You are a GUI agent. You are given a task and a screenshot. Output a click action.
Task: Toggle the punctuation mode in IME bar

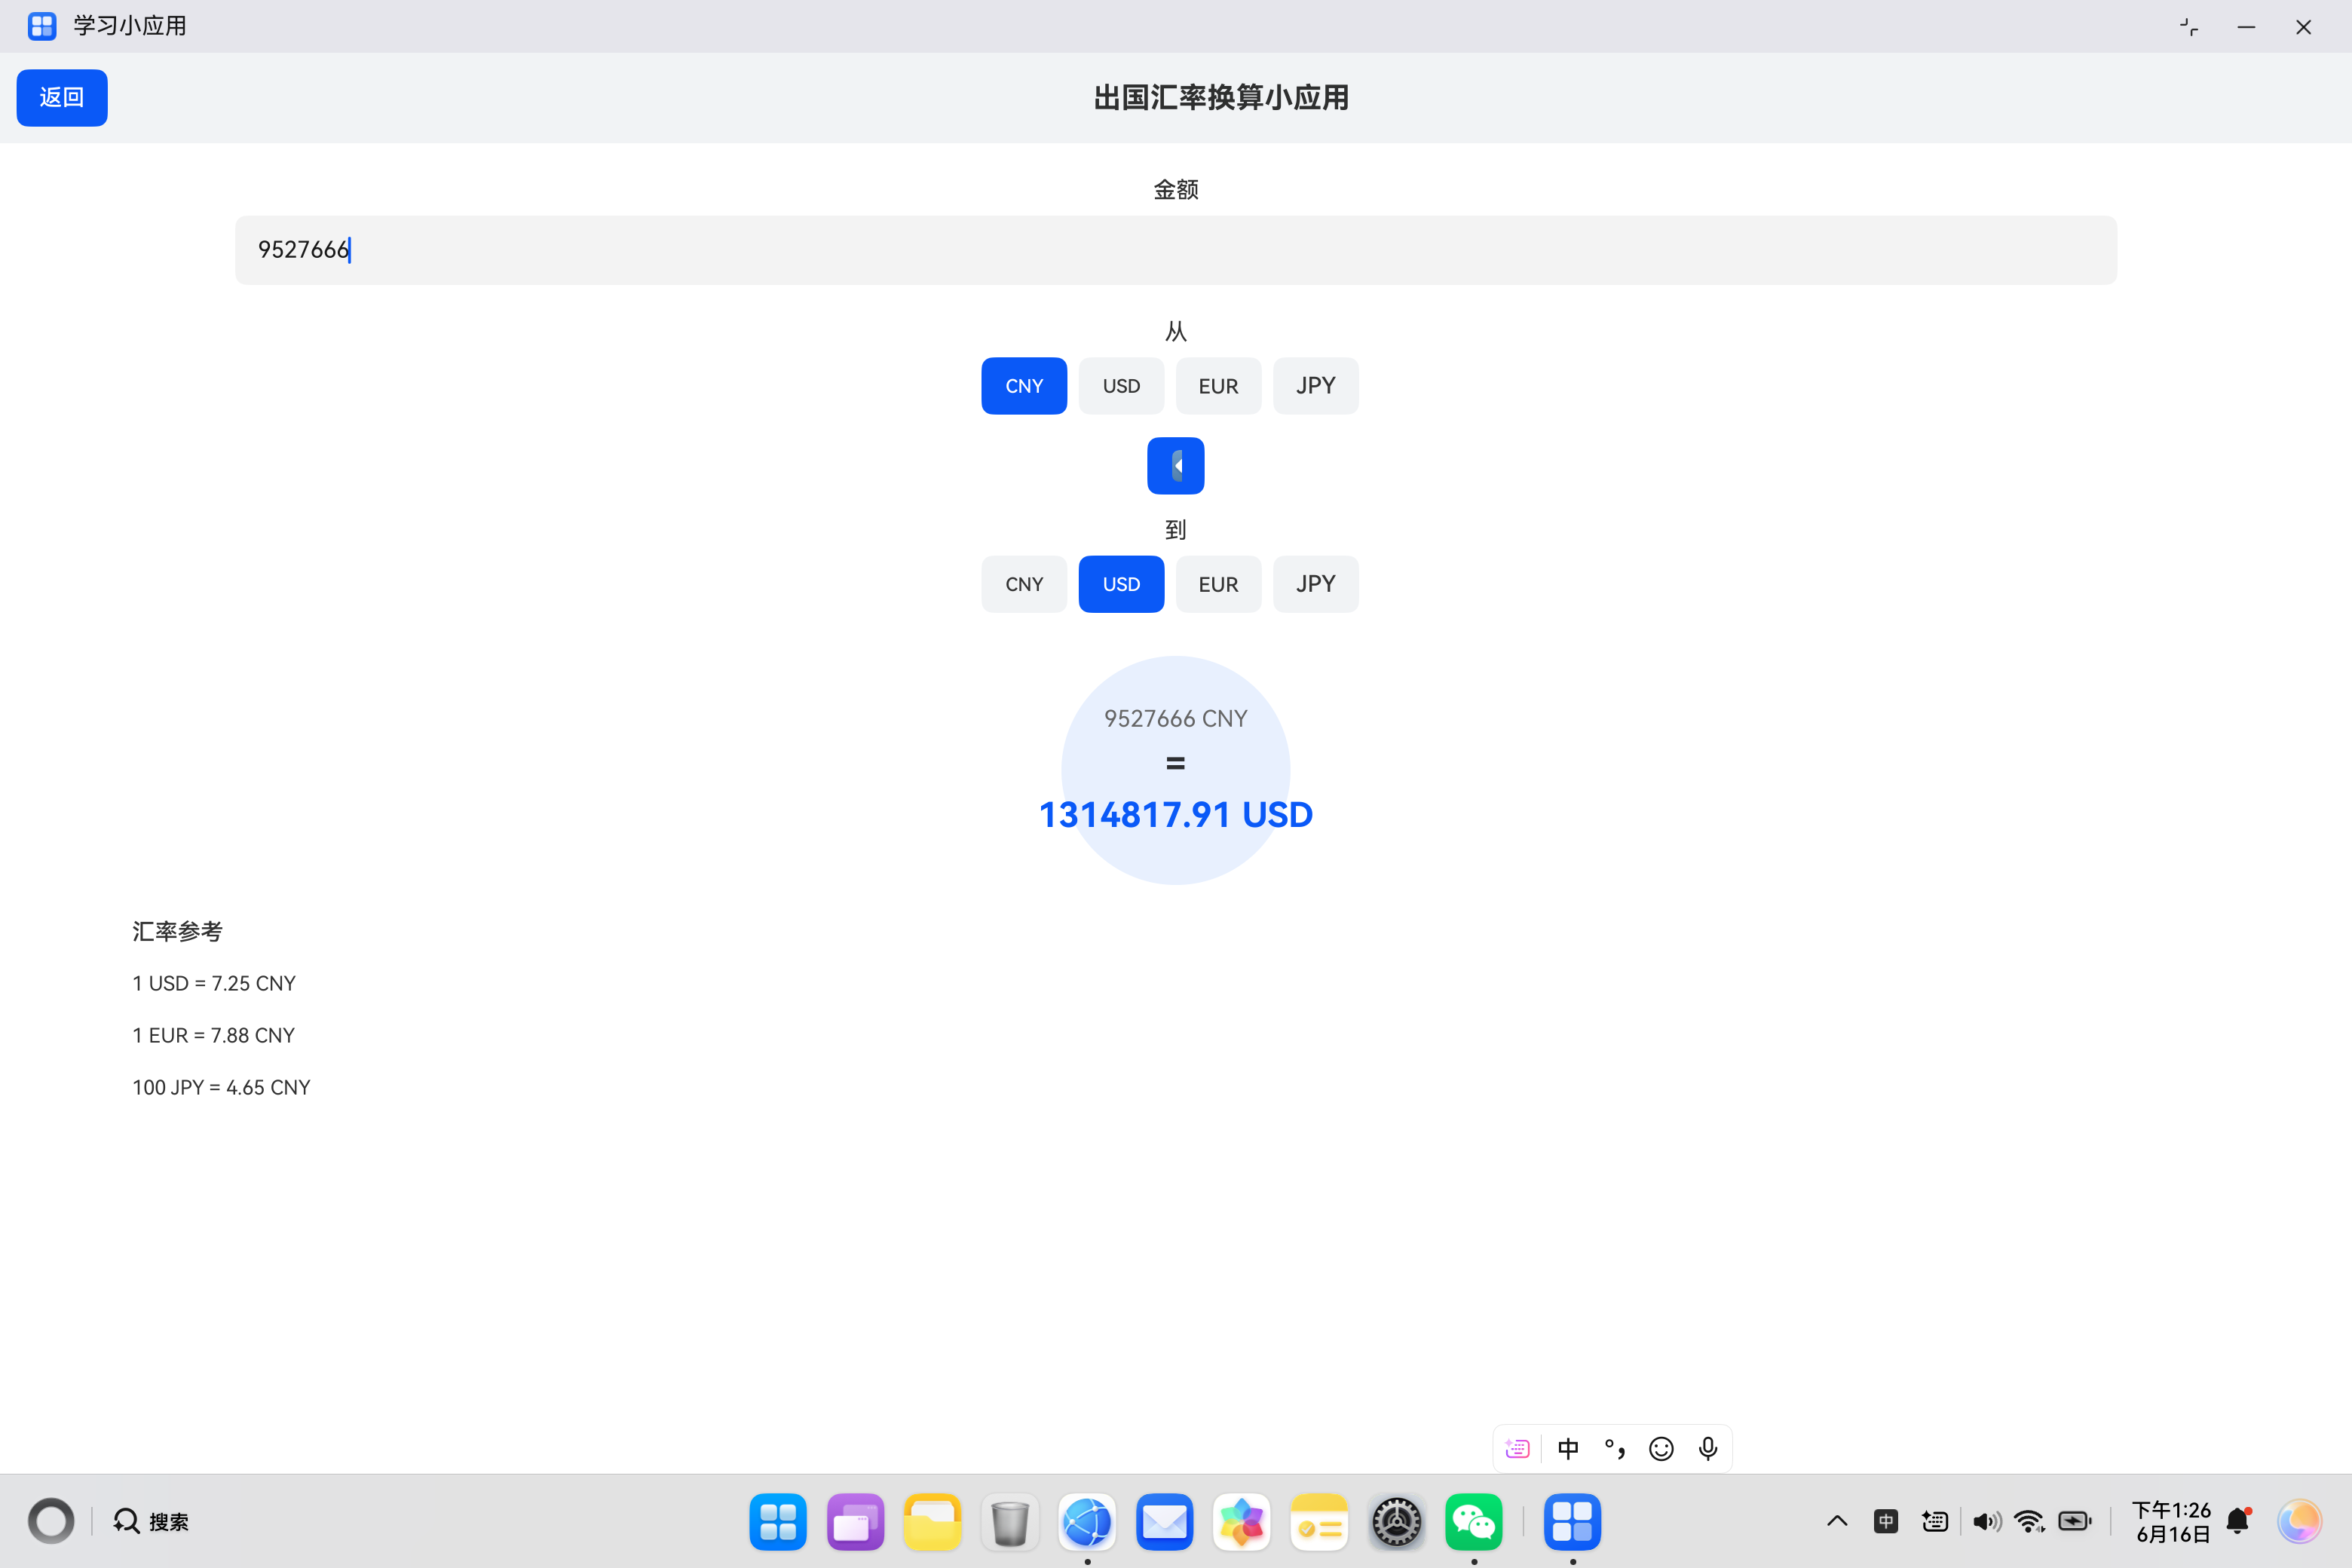[x=1614, y=1448]
